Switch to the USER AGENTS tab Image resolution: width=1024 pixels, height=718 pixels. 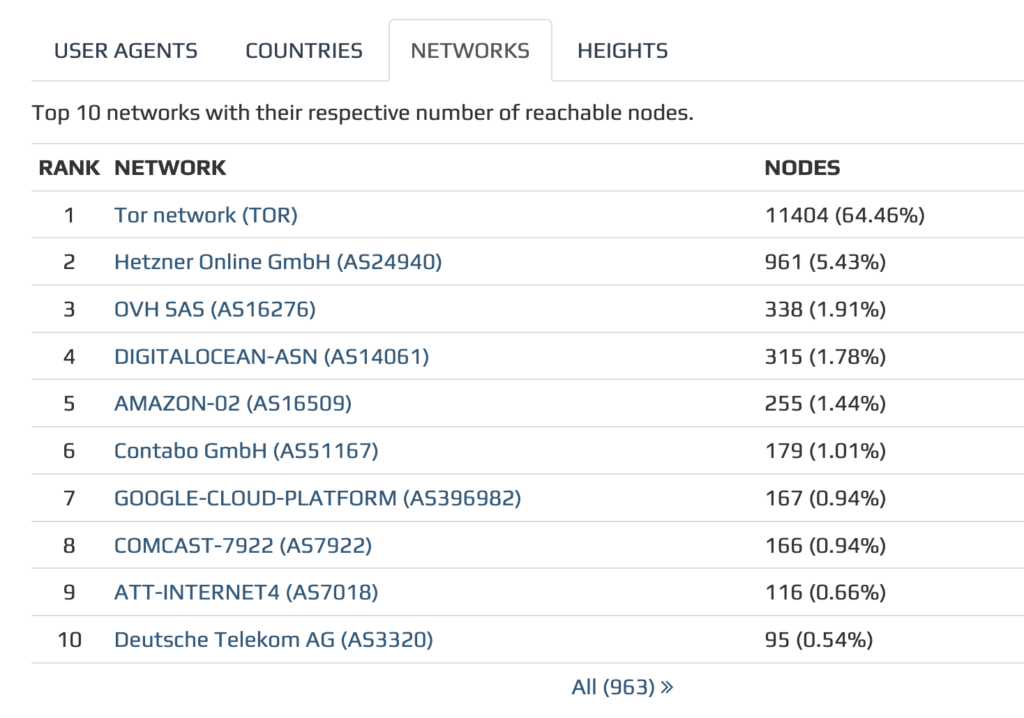[125, 50]
